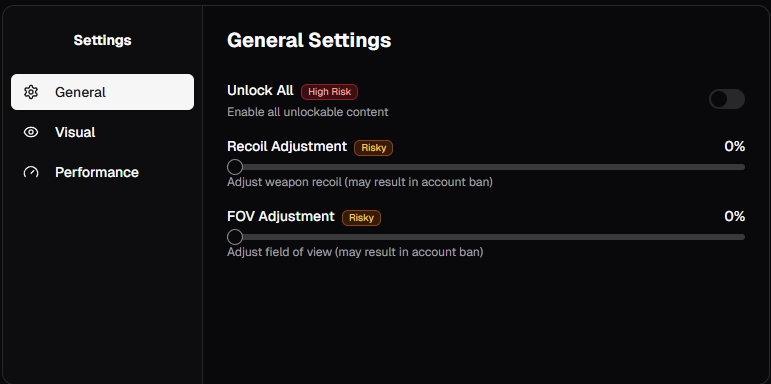Click the FOV Adjustment slider handle

coord(235,237)
